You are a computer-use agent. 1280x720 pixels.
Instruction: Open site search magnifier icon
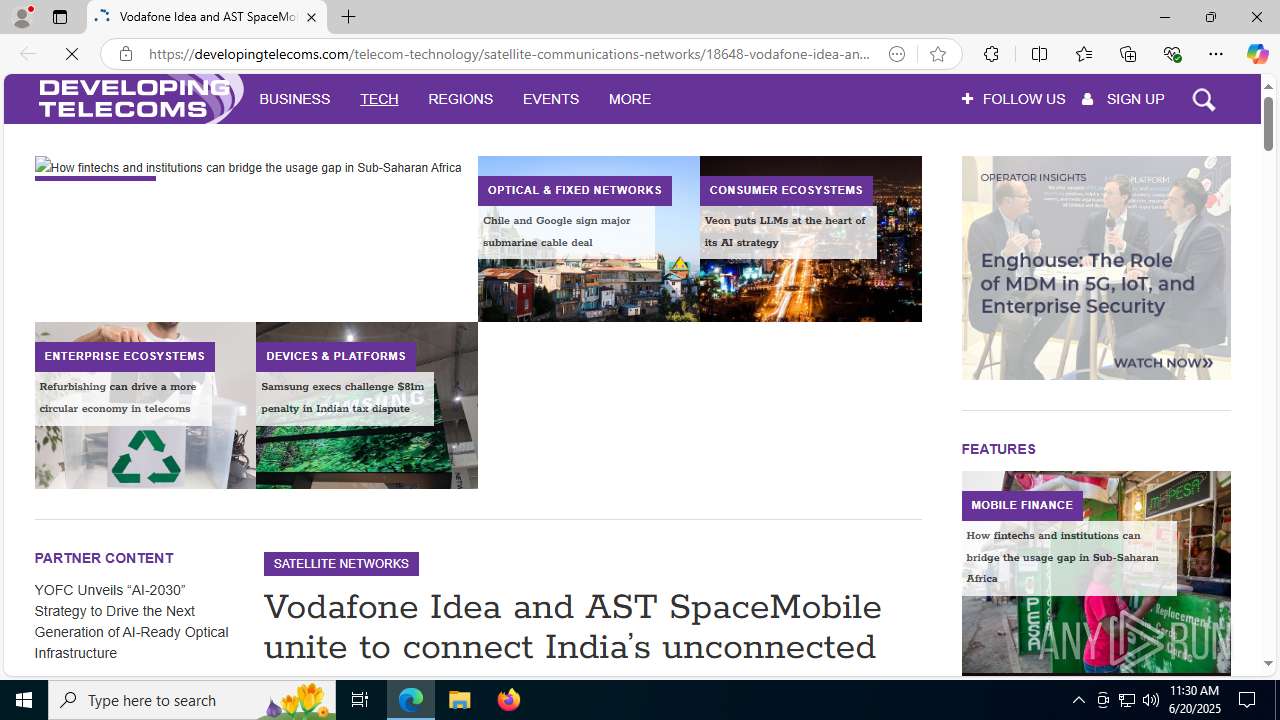[x=1204, y=99]
